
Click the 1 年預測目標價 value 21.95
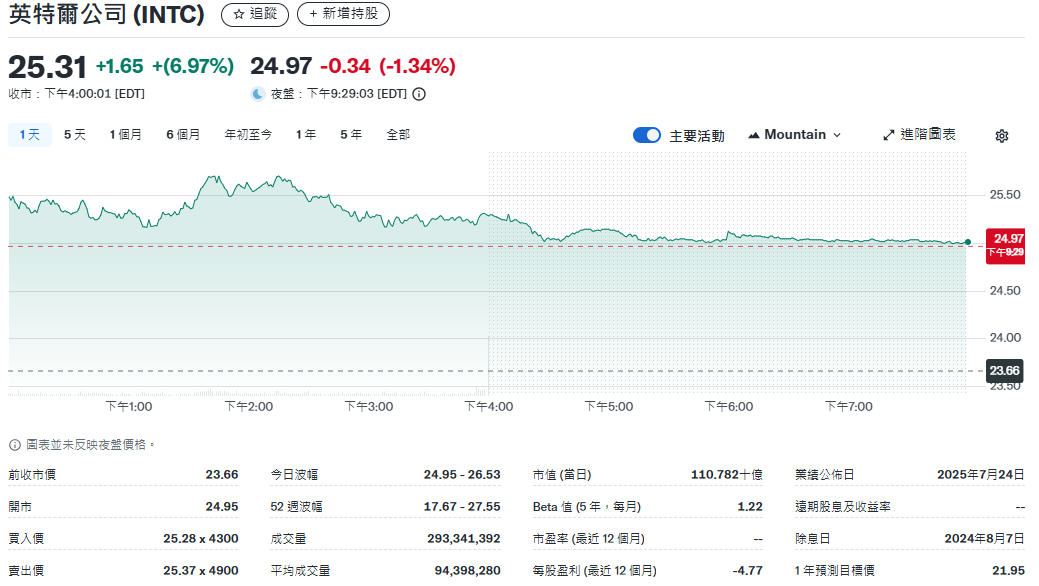click(1009, 570)
